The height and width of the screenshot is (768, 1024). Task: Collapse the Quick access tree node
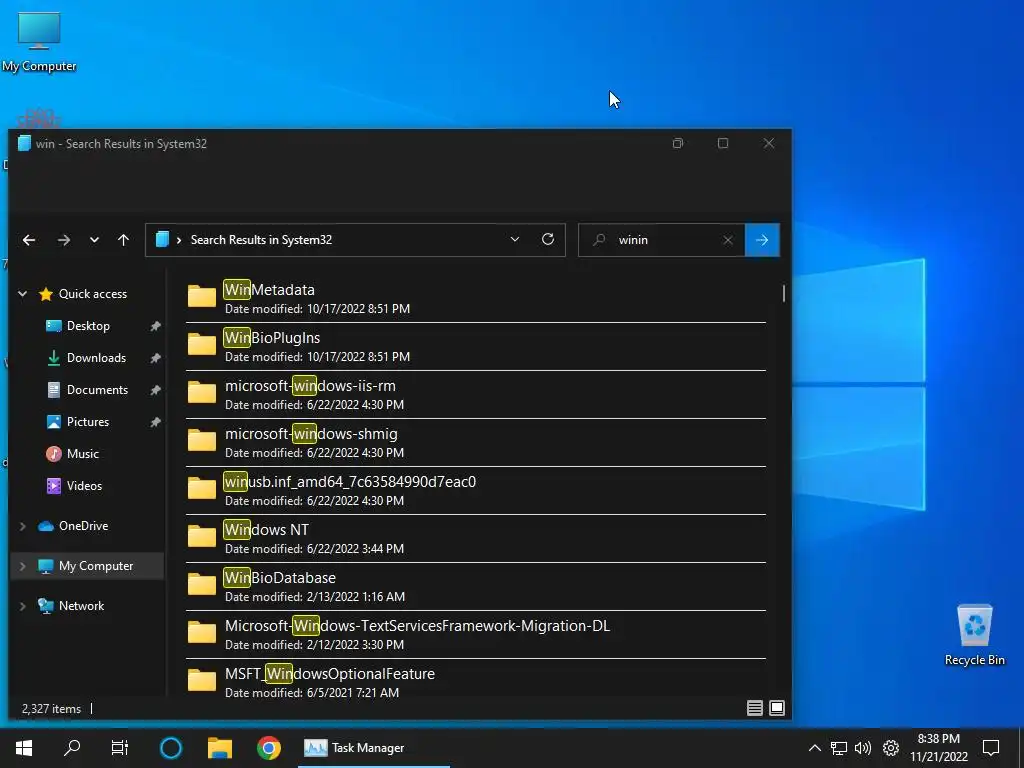pos(22,294)
